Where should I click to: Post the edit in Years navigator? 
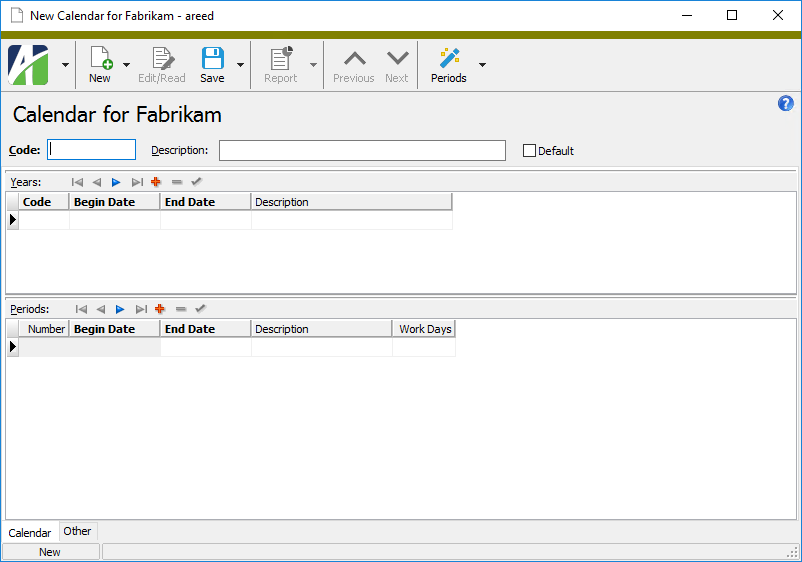[196, 182]
